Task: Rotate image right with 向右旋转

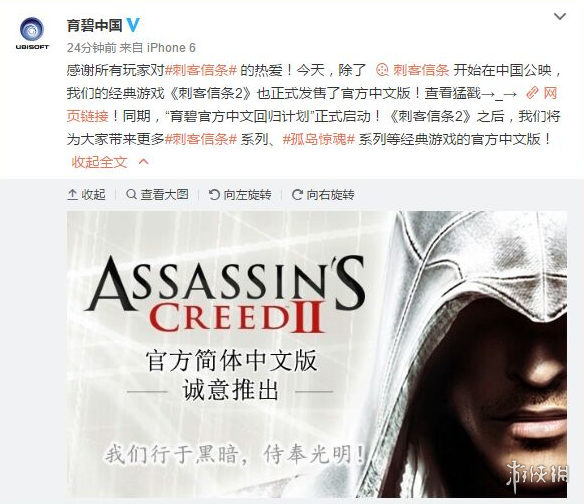Action: pos(323,194)
